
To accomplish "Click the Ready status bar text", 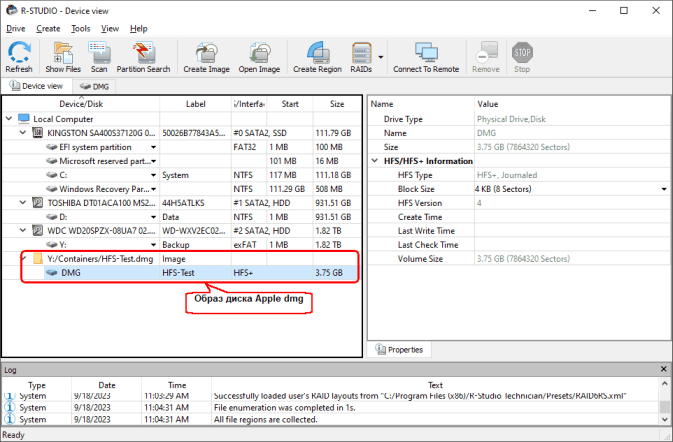I will (13, 435).
